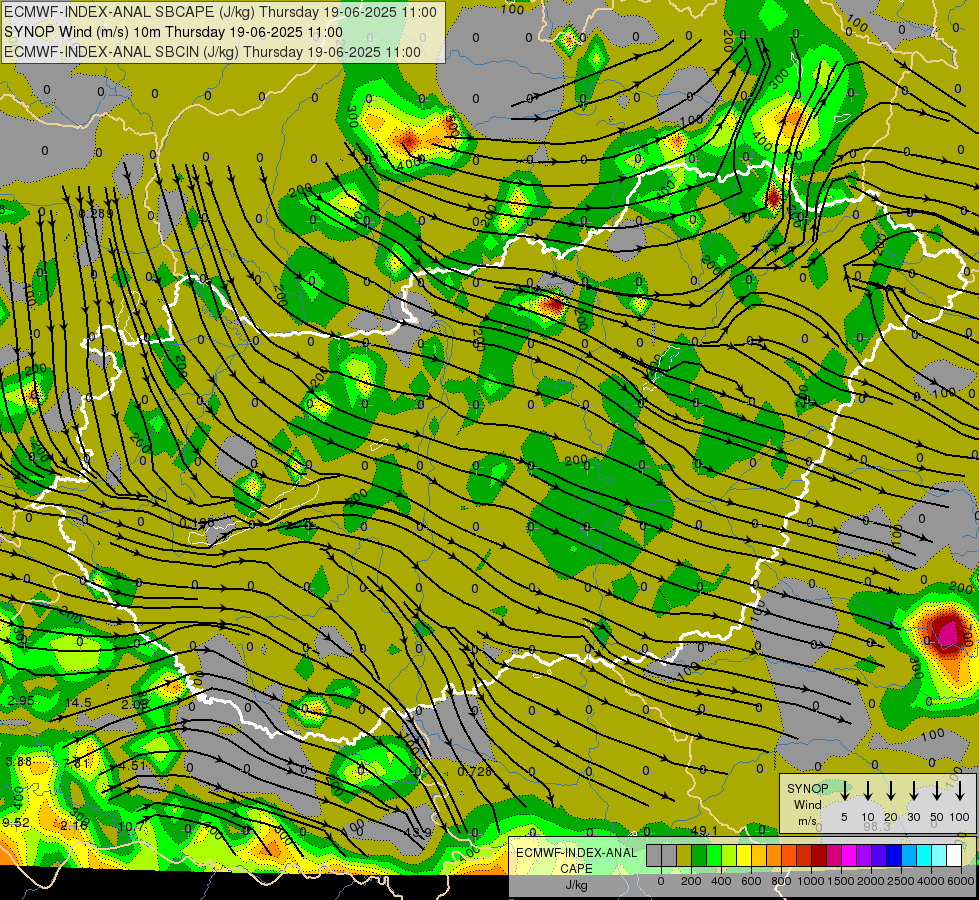Click the 9.52 value on the map

16,823
